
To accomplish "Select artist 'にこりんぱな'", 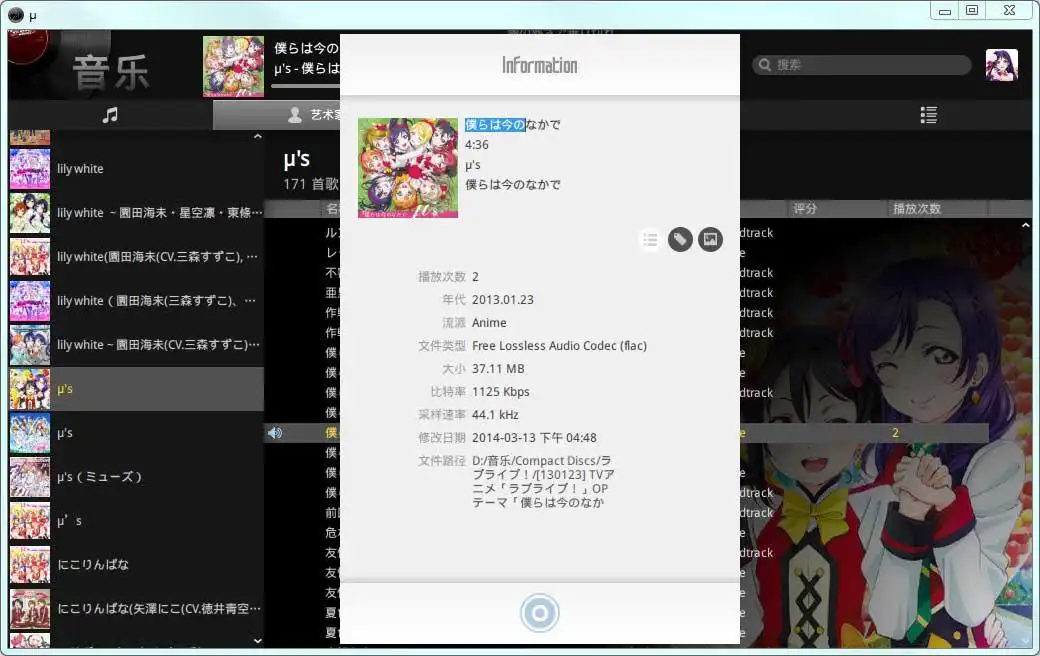I will coord(136,564).
